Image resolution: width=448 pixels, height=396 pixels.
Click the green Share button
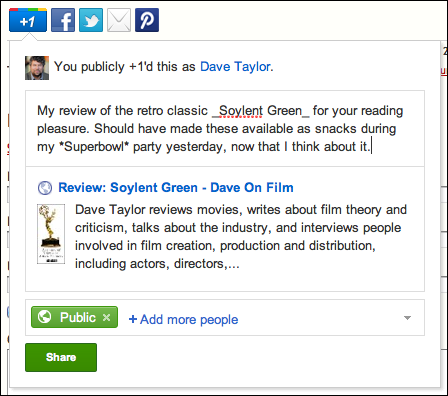61,357
